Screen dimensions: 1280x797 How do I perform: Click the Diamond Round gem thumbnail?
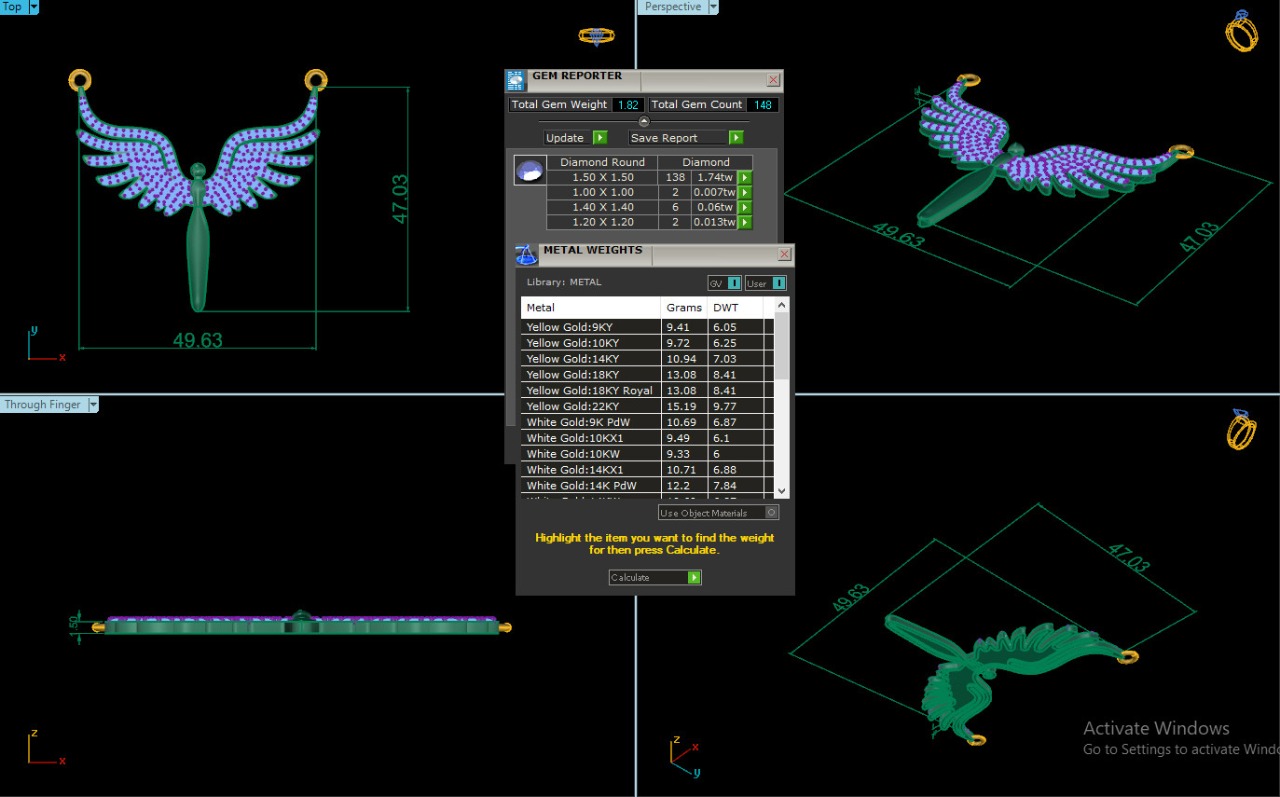[530, 170]
